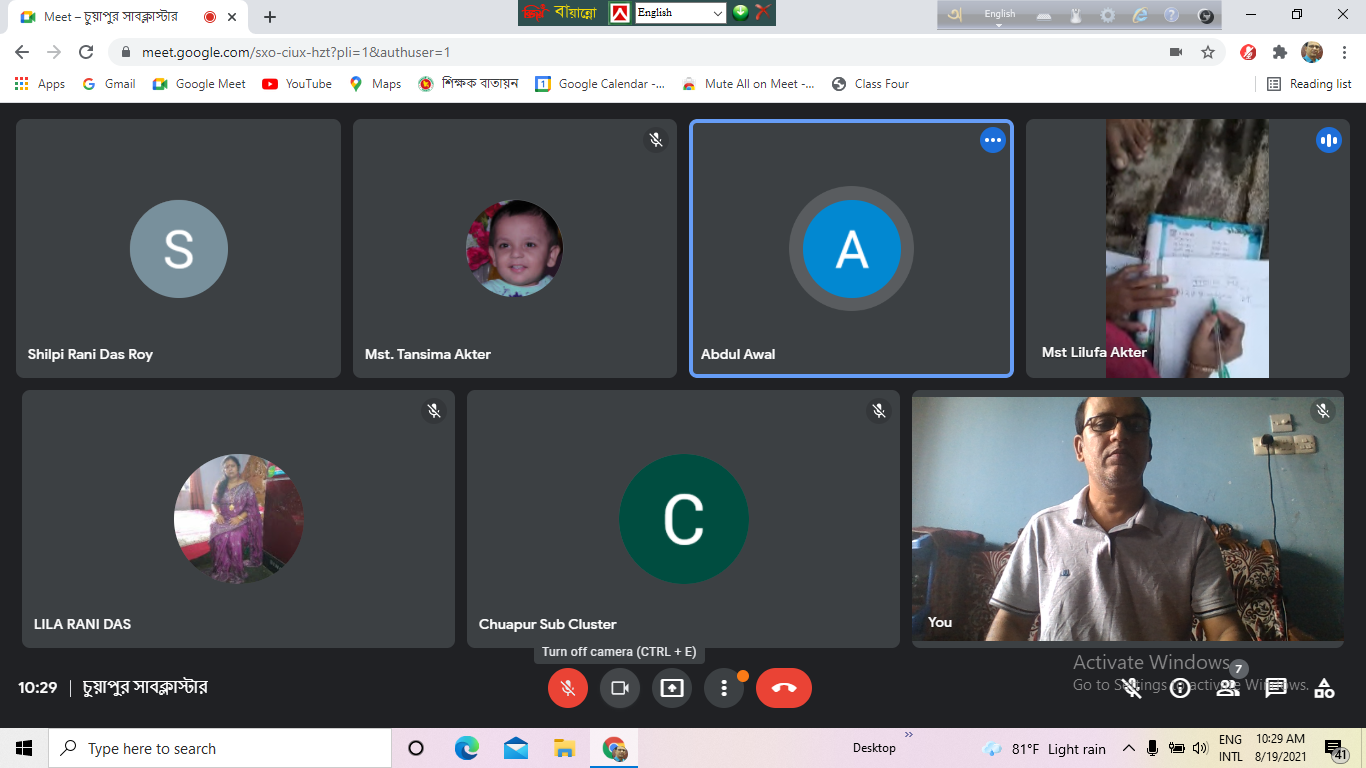
Task: Open the Chrome extensions puzzle icon
Action: point(1280,52)
